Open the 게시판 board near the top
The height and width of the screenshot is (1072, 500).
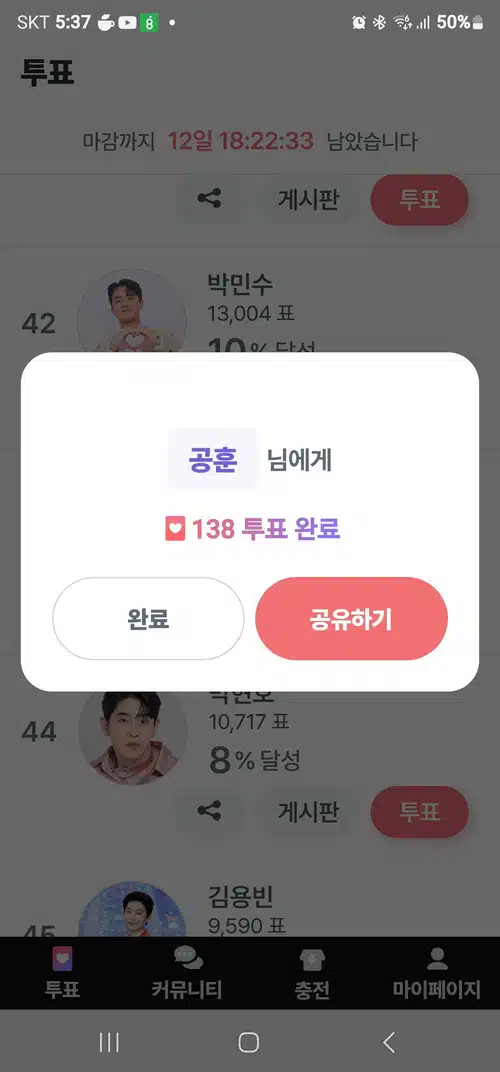coord(308,200)
